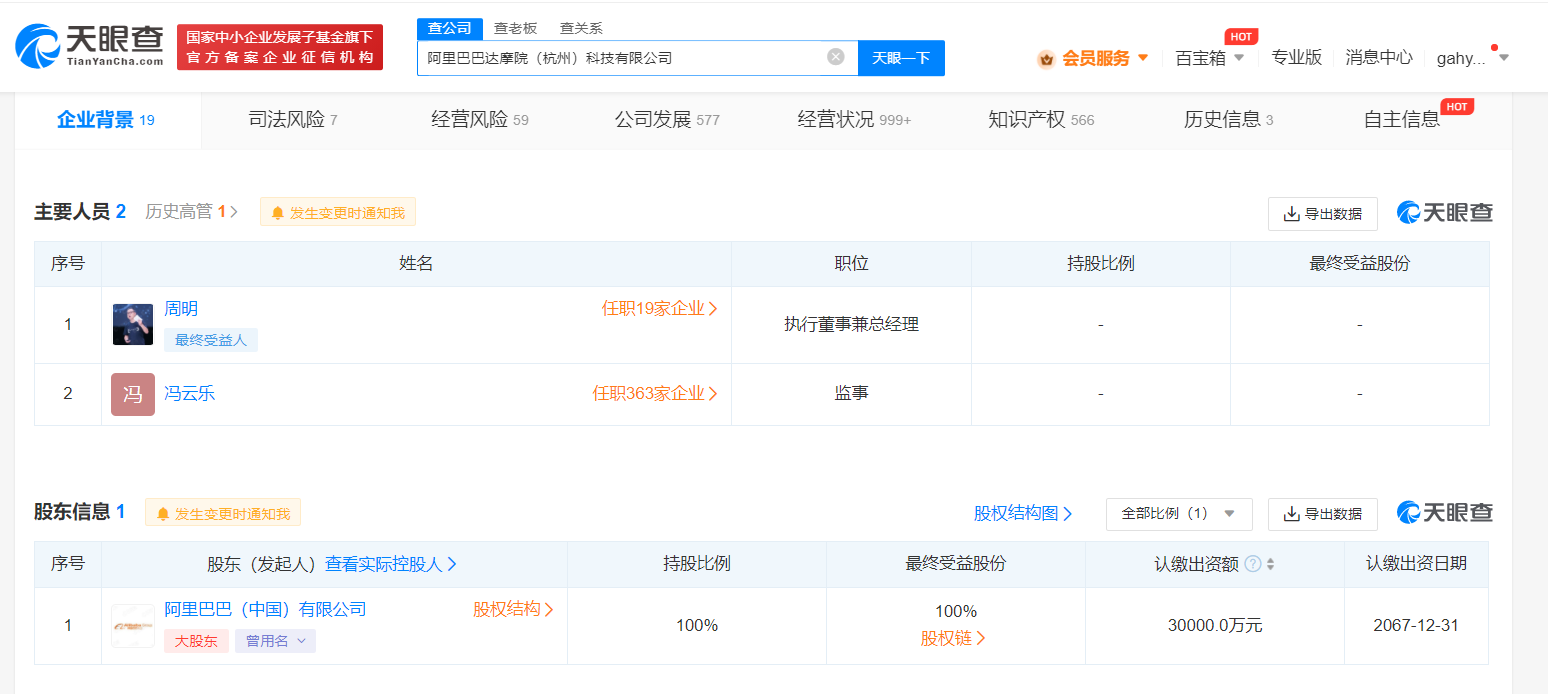The image size is (1548, 694).
Task: Open 阿里巴巴（中国）有限公司 link
Action: pyautogui.click(x=265, y=609)
